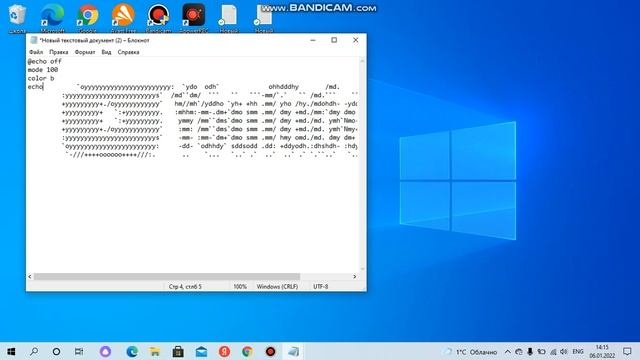This screenshot has width=640, height=360.
Task: Click the 100% zoom status entry
Action: point(240,287)
